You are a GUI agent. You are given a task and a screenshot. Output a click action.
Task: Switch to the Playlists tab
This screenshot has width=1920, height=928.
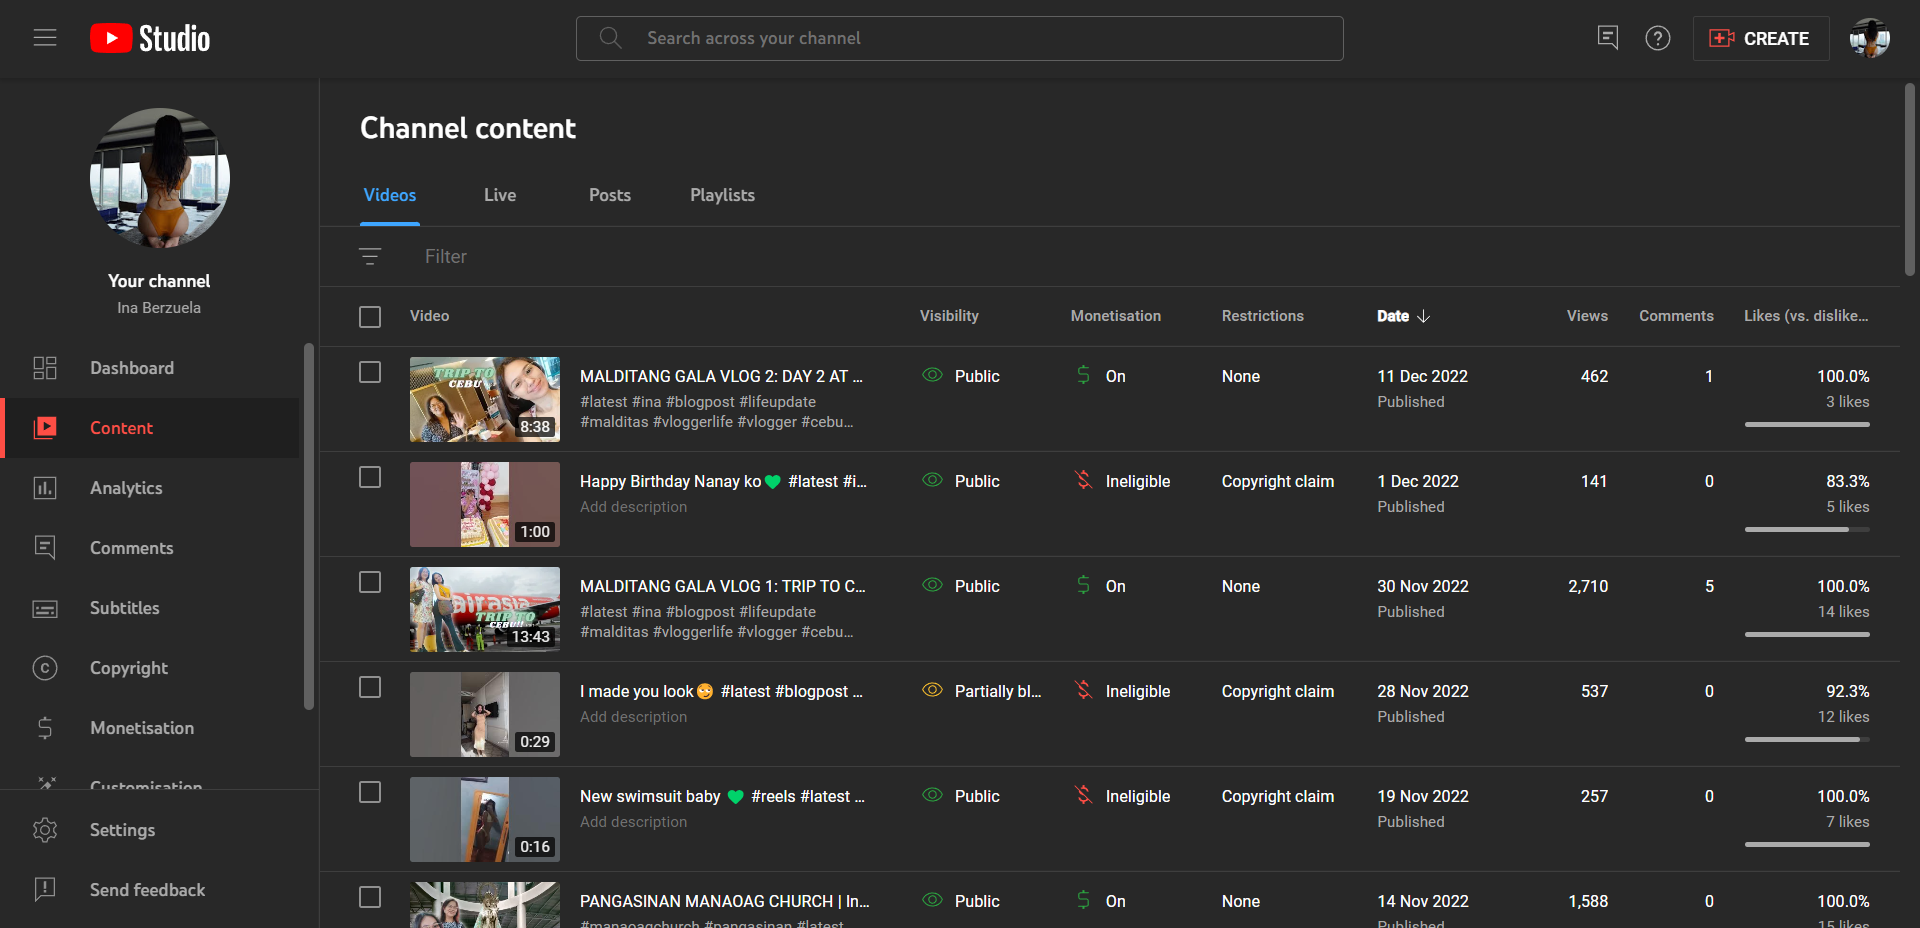click(722, 195)
